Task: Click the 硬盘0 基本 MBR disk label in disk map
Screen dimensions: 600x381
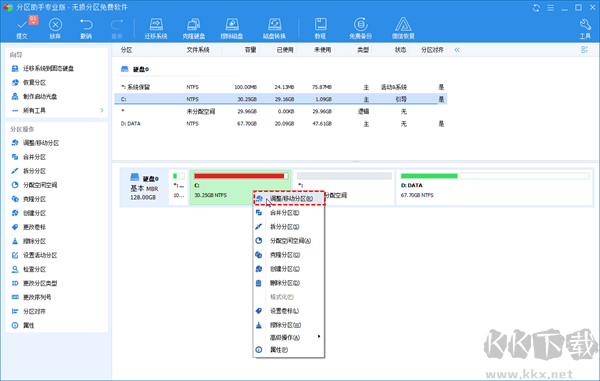Action: point(144,187)
